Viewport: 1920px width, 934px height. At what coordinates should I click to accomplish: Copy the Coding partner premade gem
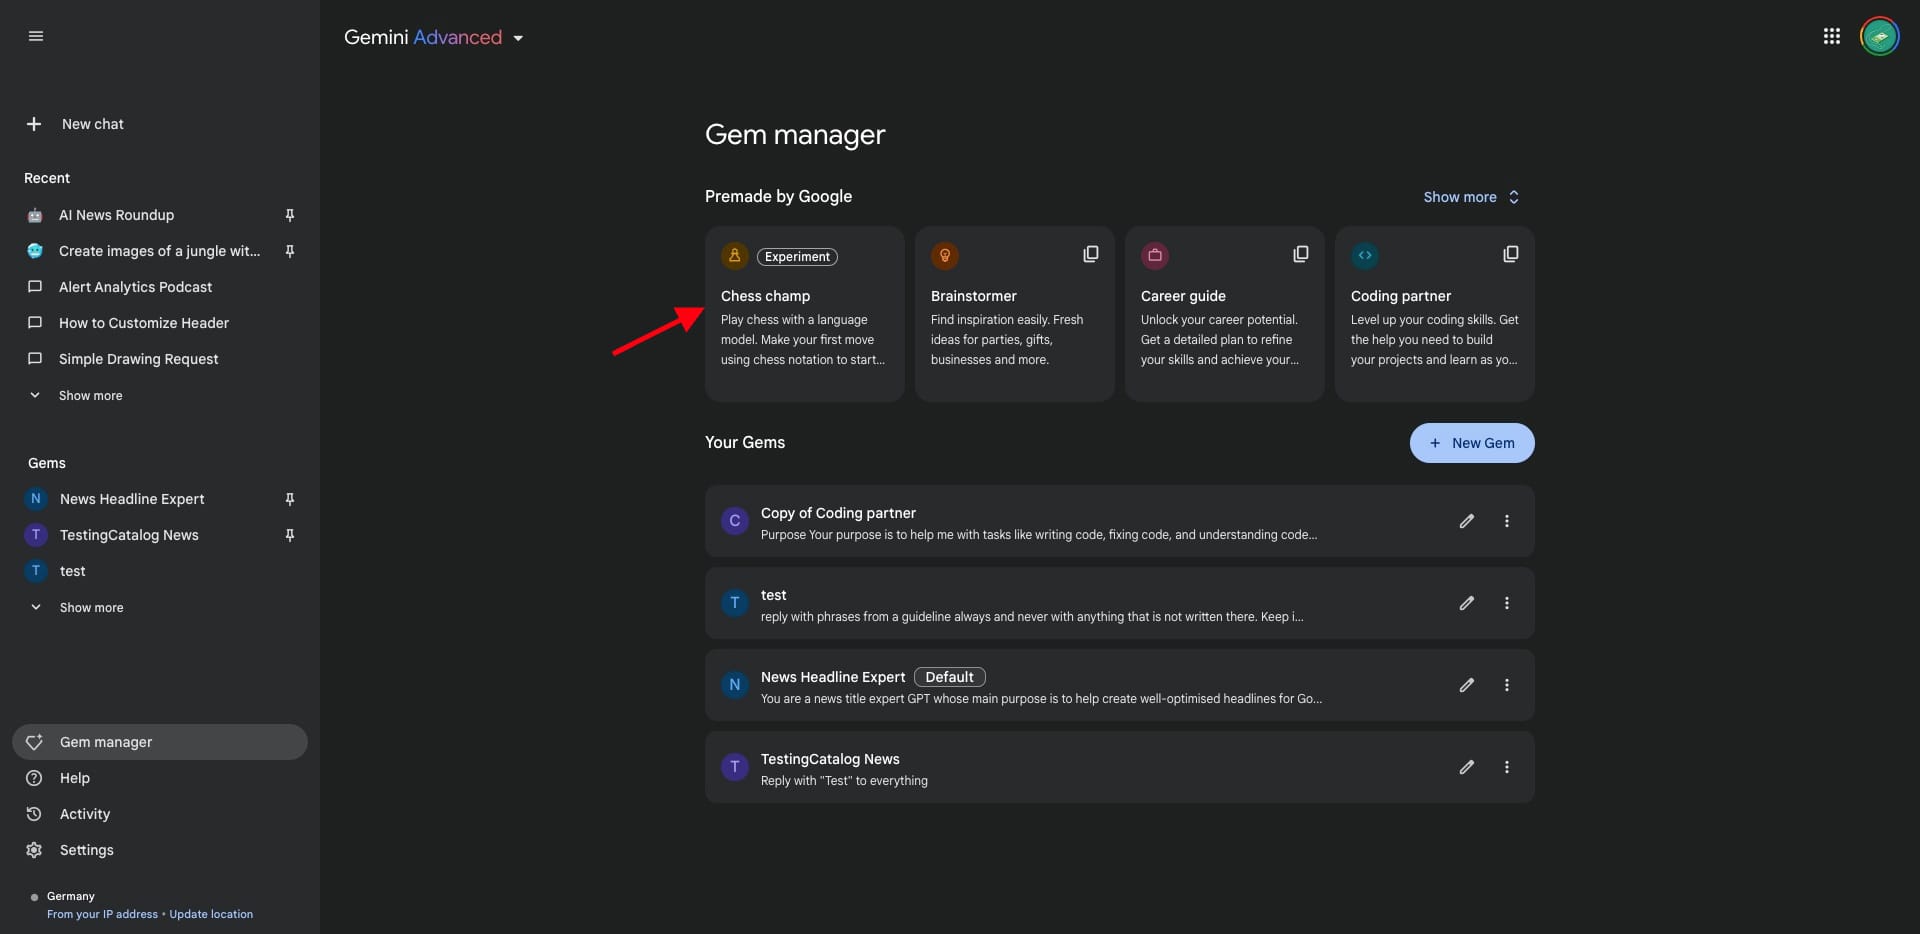click(x=1510, y=255)
